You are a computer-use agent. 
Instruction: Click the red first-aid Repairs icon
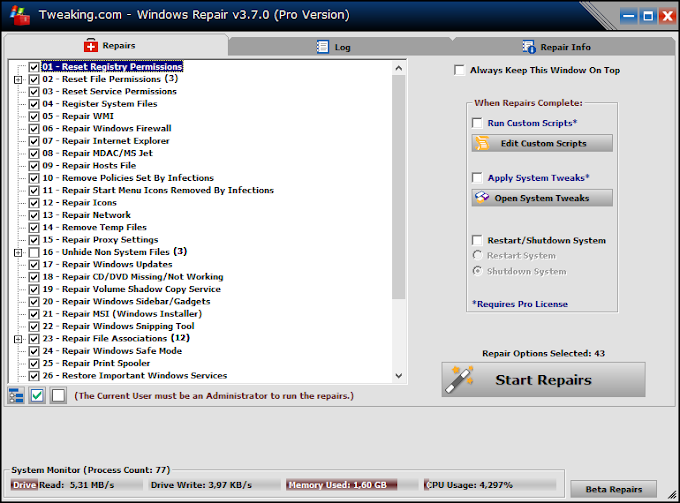coord(91,46)
